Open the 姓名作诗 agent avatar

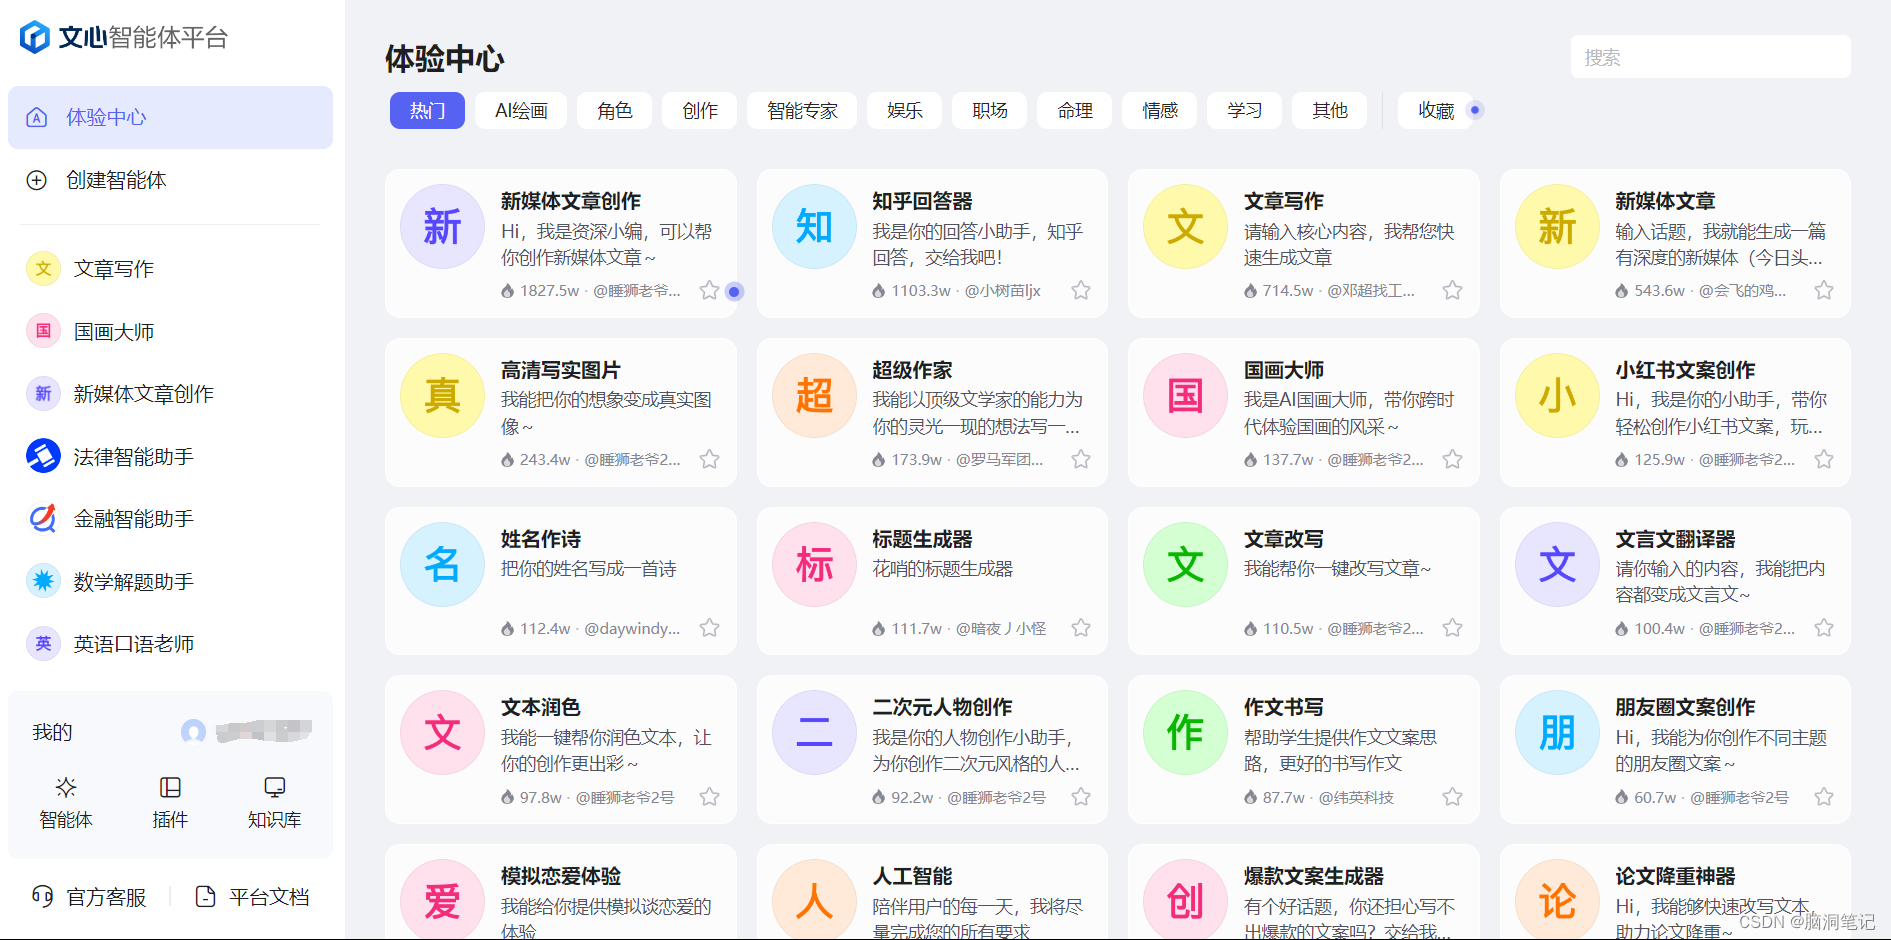click(x=442, y=565)
